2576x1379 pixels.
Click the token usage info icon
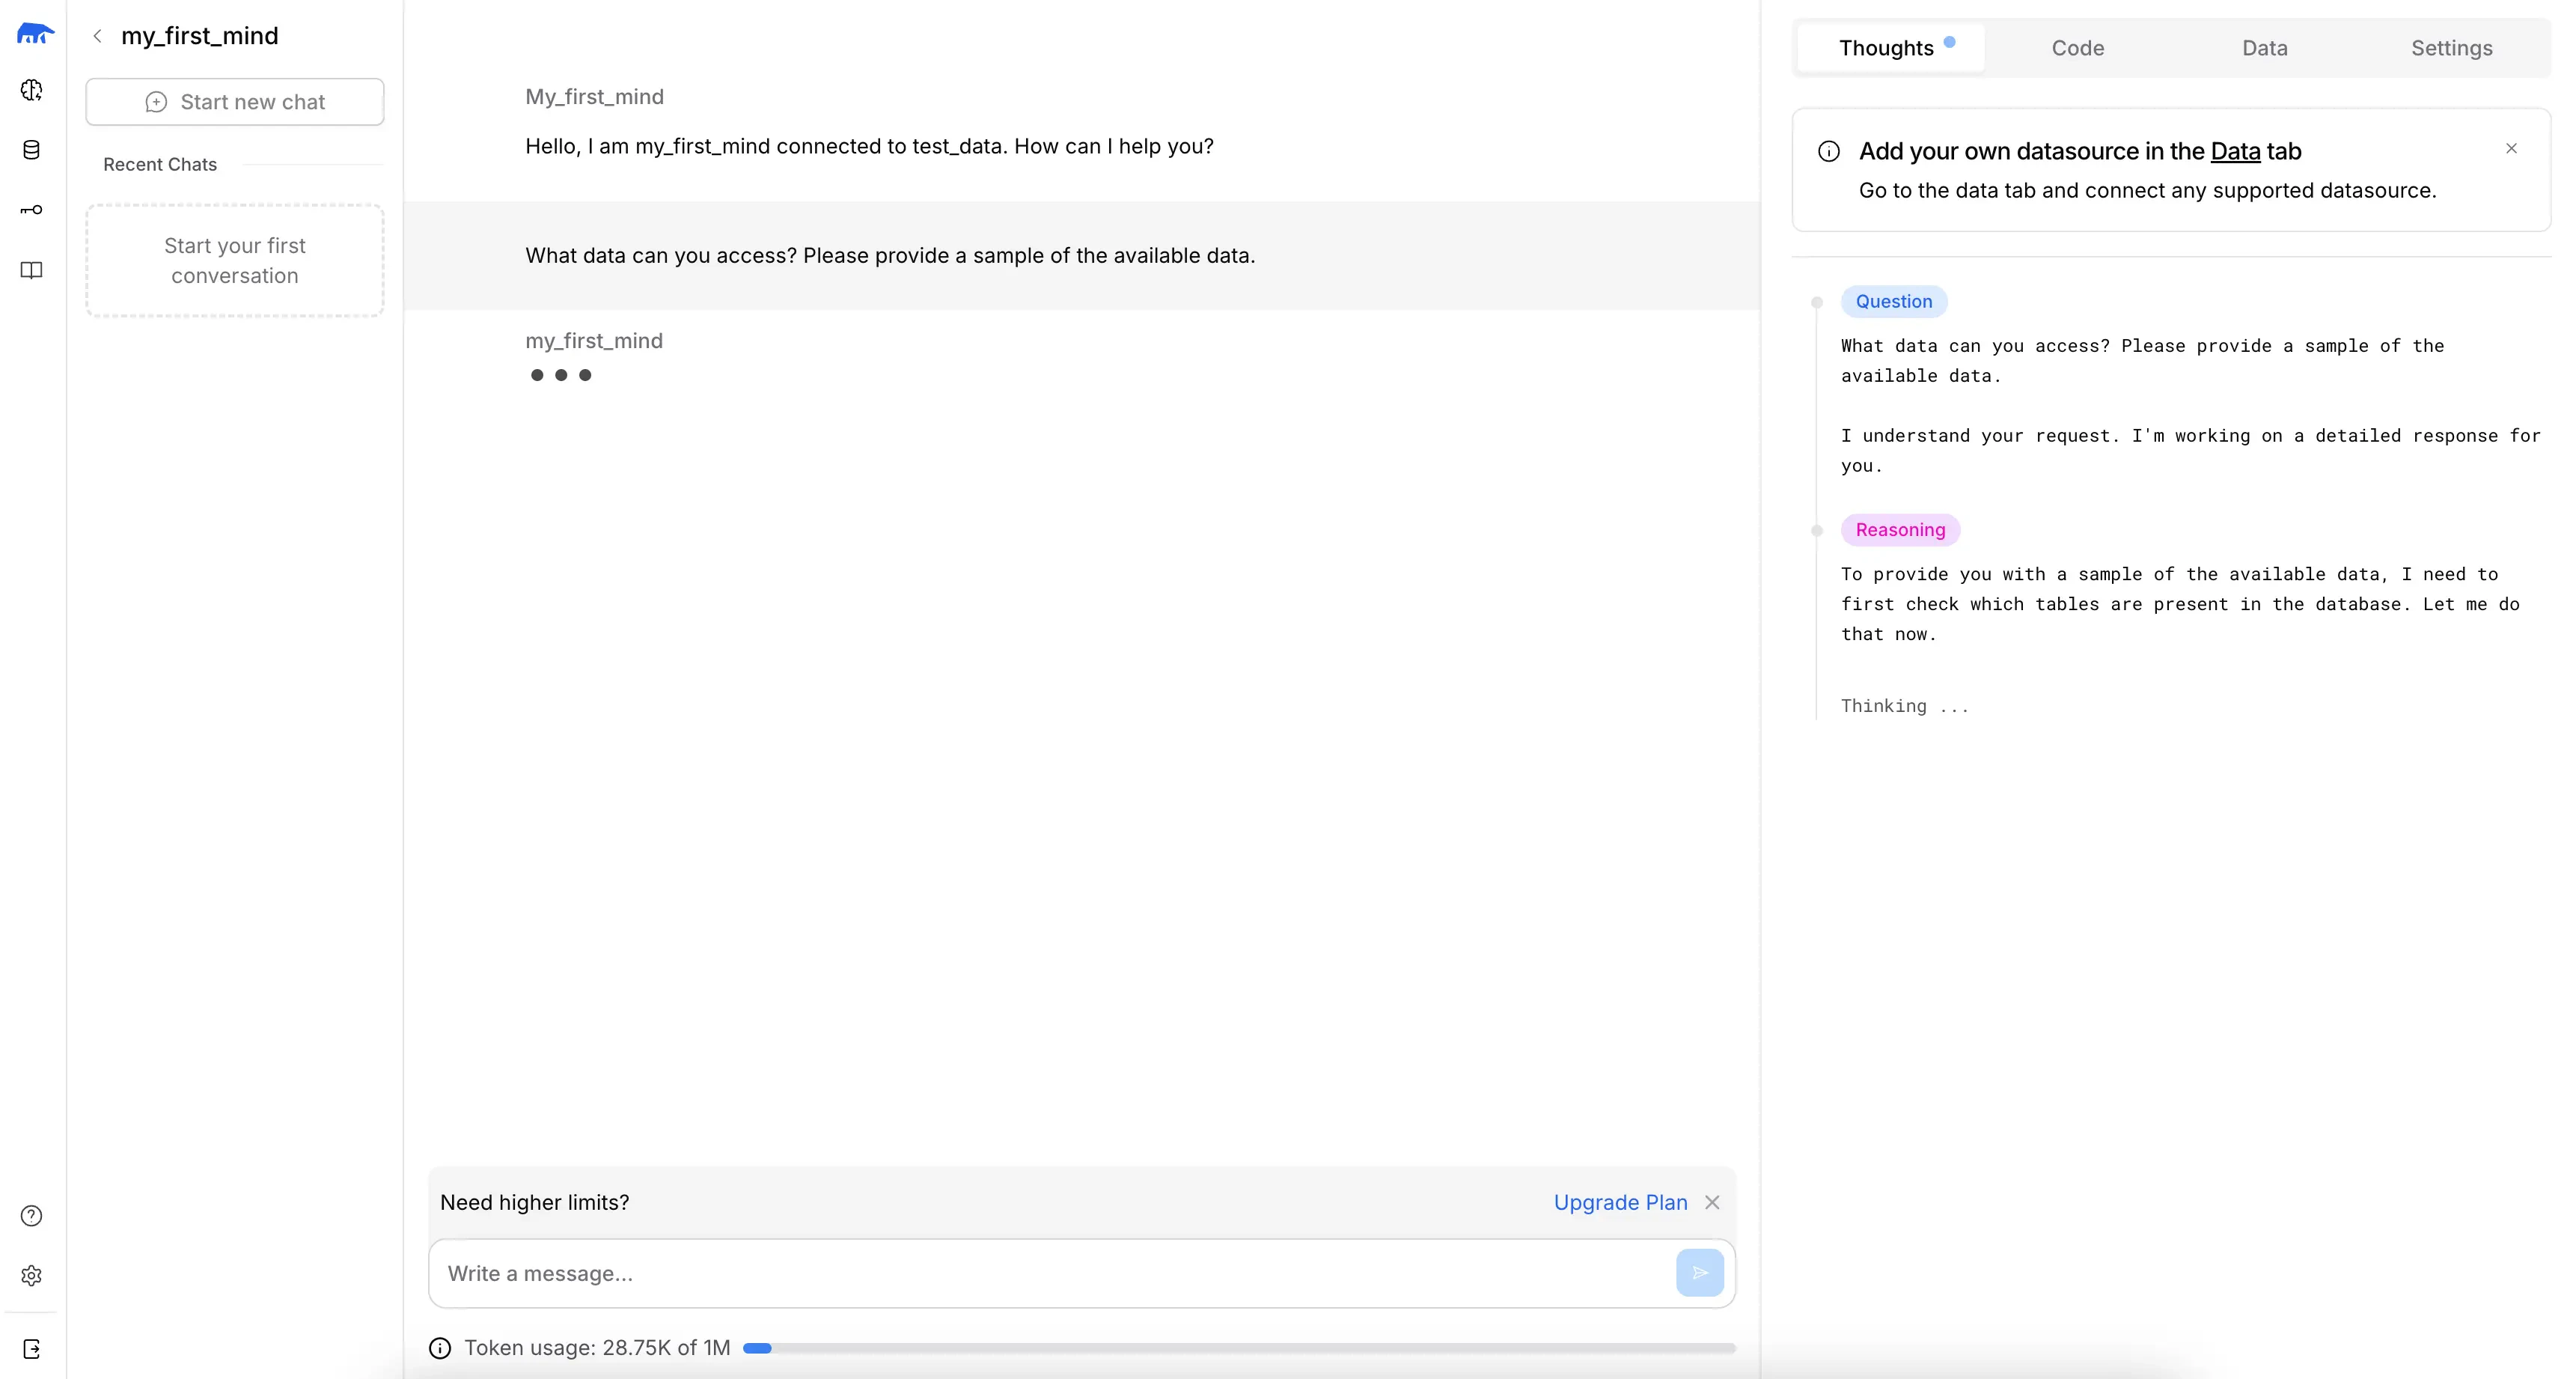(x=440, y=1348)
